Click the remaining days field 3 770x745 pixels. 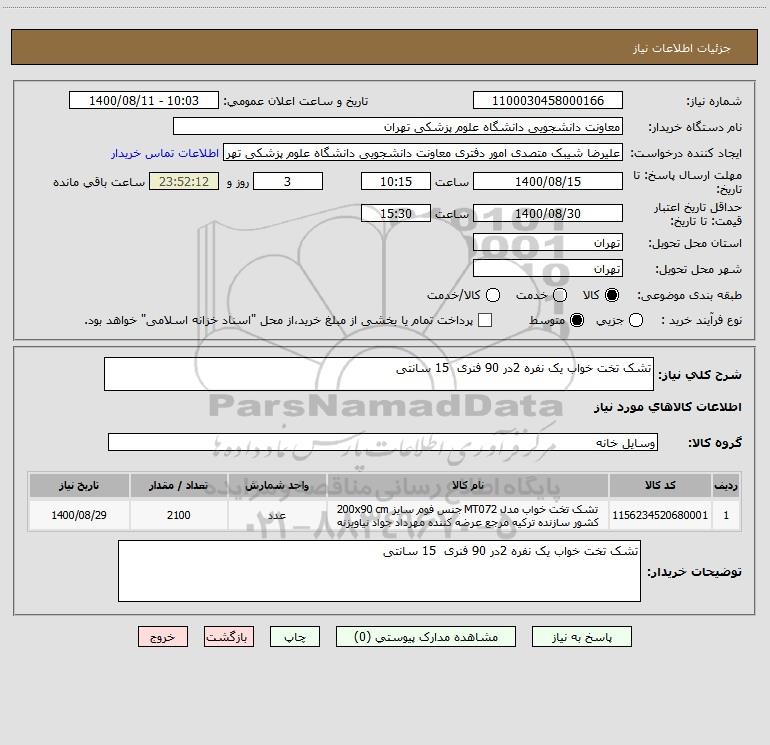288,181
